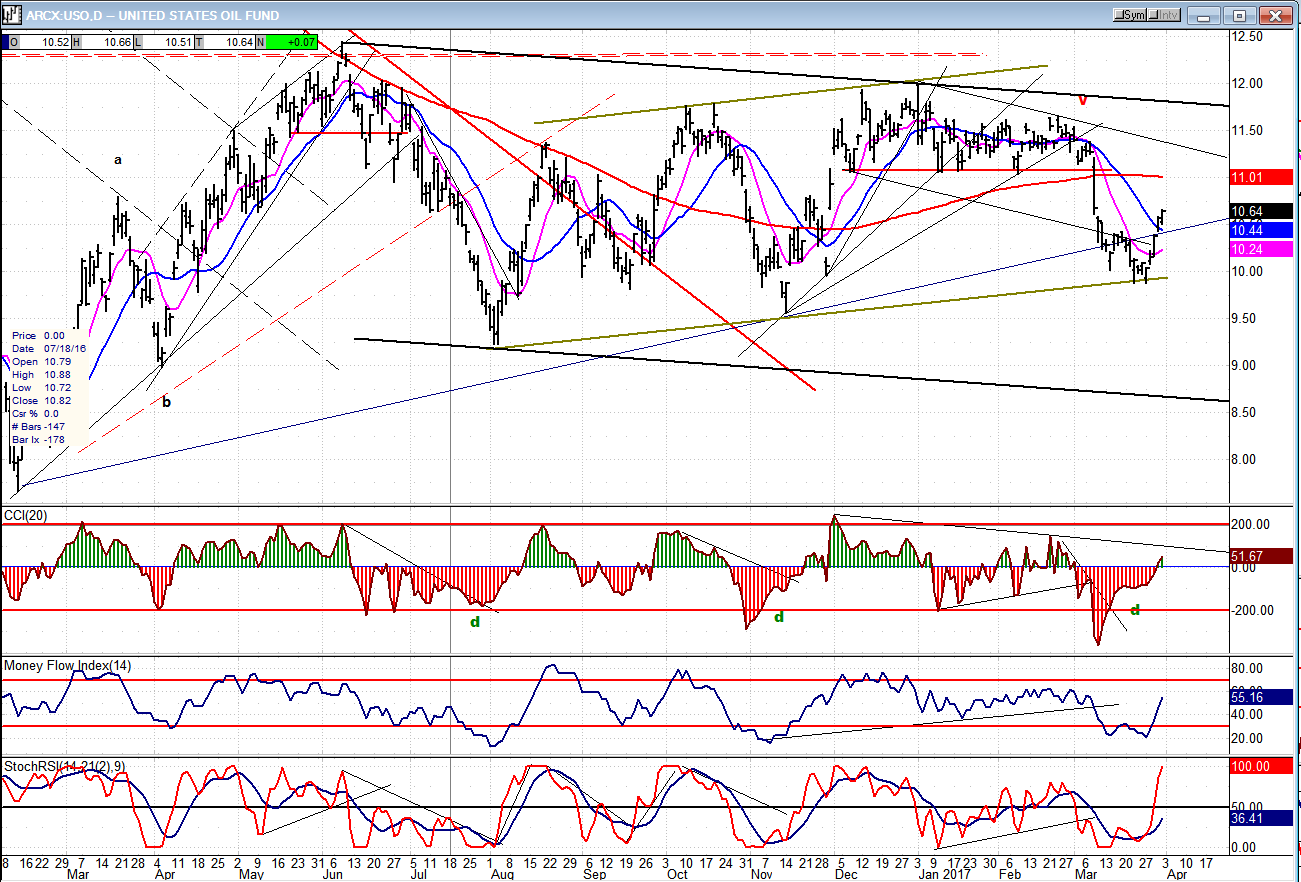Click the StochRSI indicator label
Image resolution: width=1301 pixels, height=882 pixels.
(63, 766)
